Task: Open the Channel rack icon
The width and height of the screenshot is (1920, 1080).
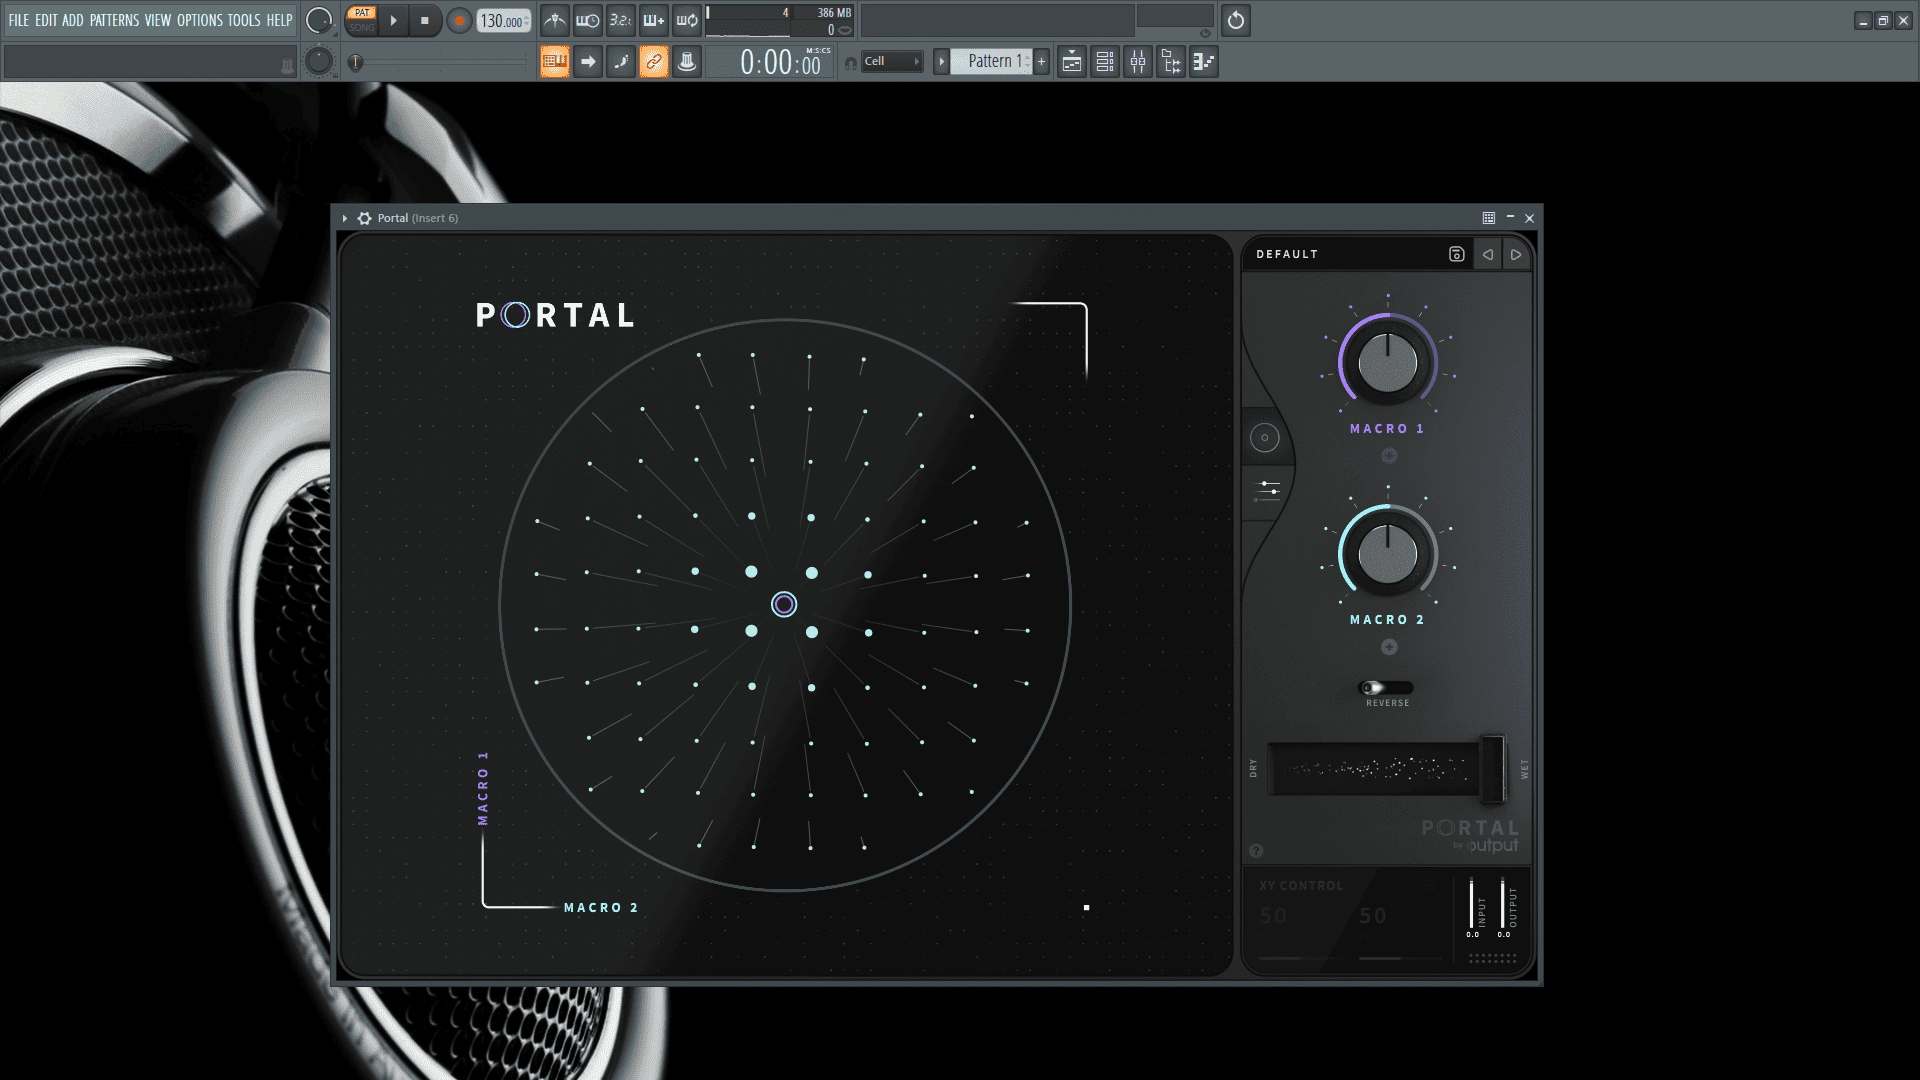Action: (1105, 62)
